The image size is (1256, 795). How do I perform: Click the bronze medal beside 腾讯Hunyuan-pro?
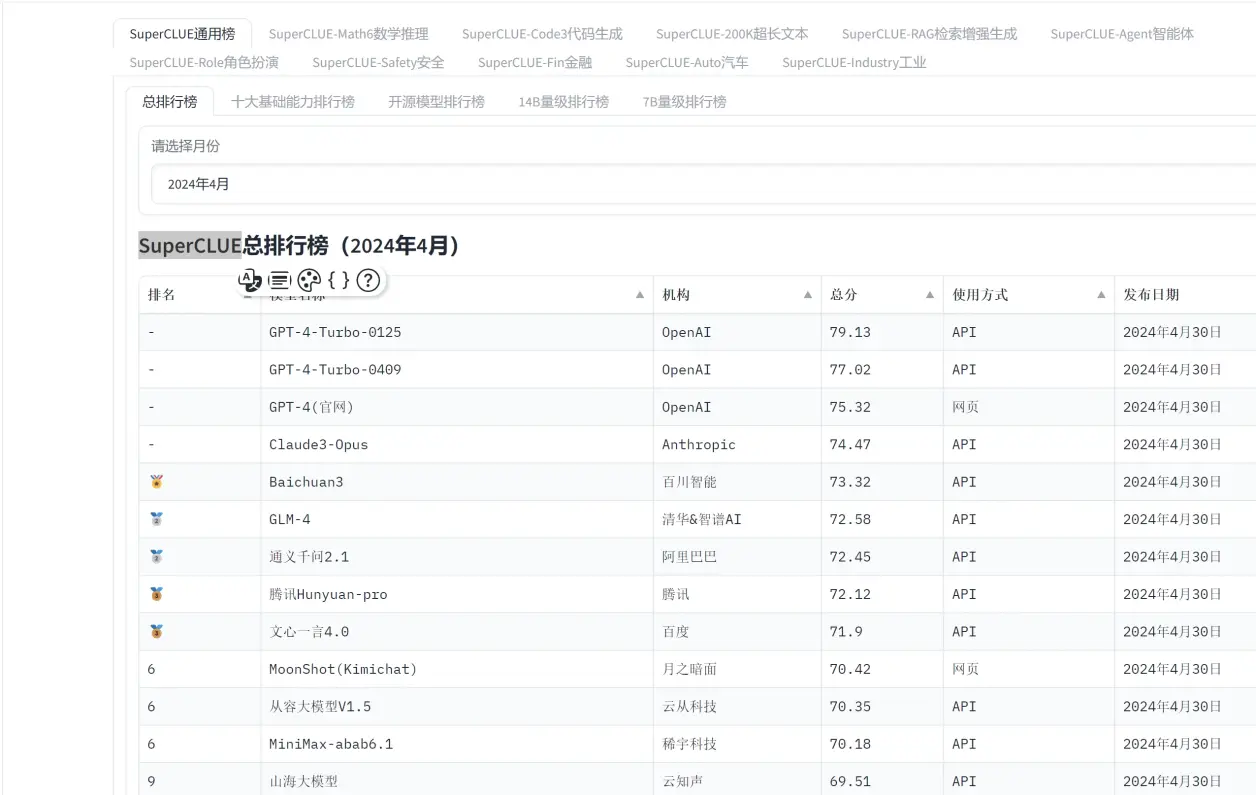pos(156,594)
